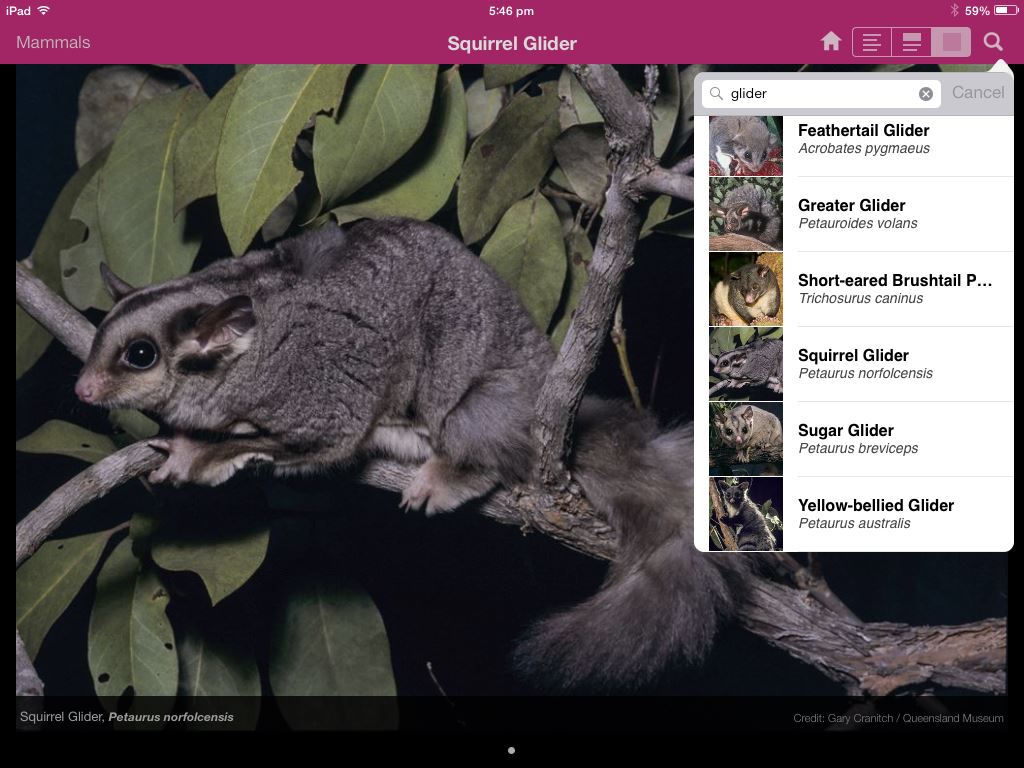This screenshot has width=1024, height=768.
Task: Switch to split image and text view
Action: click(911, 42)
